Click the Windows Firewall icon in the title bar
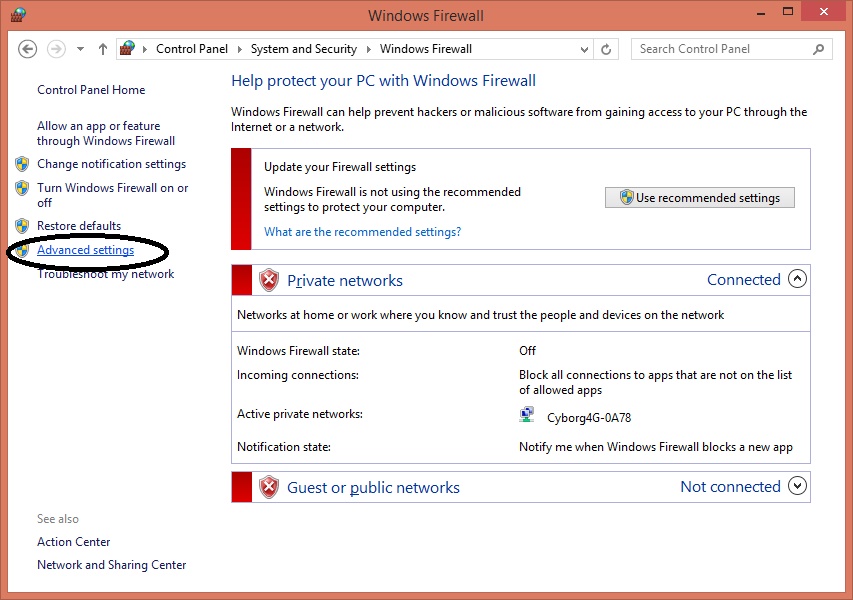Viewport: 853px width, 600px height. click(x=18, y=15)
